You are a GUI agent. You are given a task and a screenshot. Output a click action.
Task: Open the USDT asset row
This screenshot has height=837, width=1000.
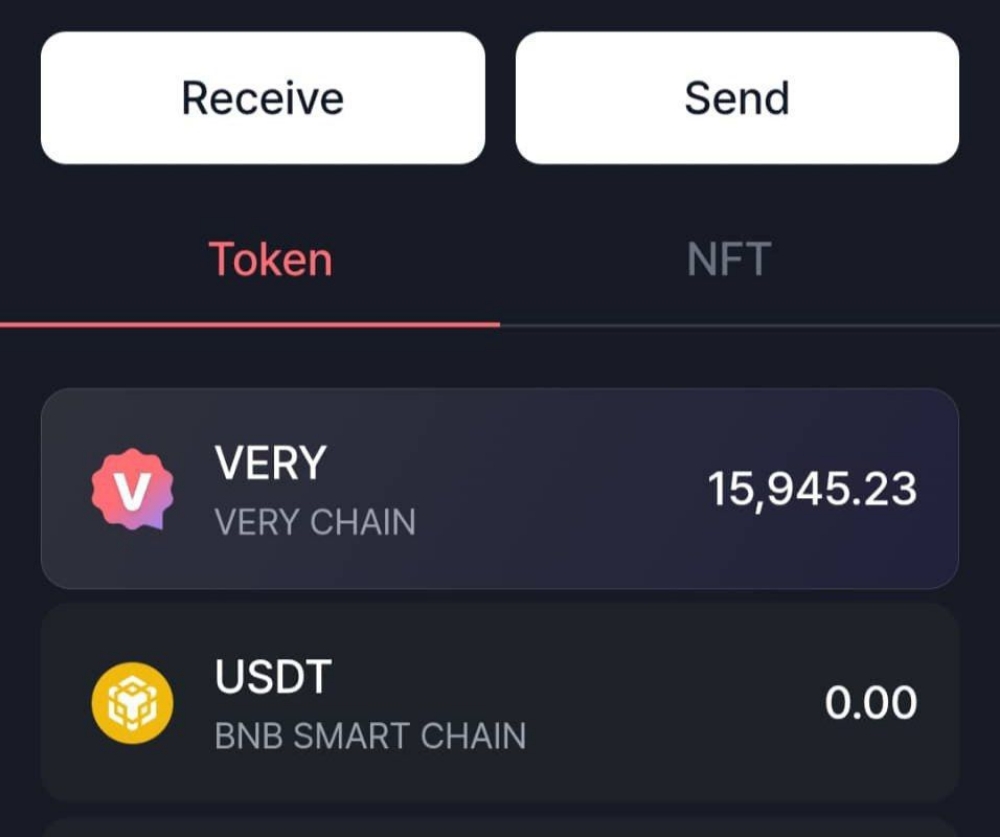click(x=500, y=702)
